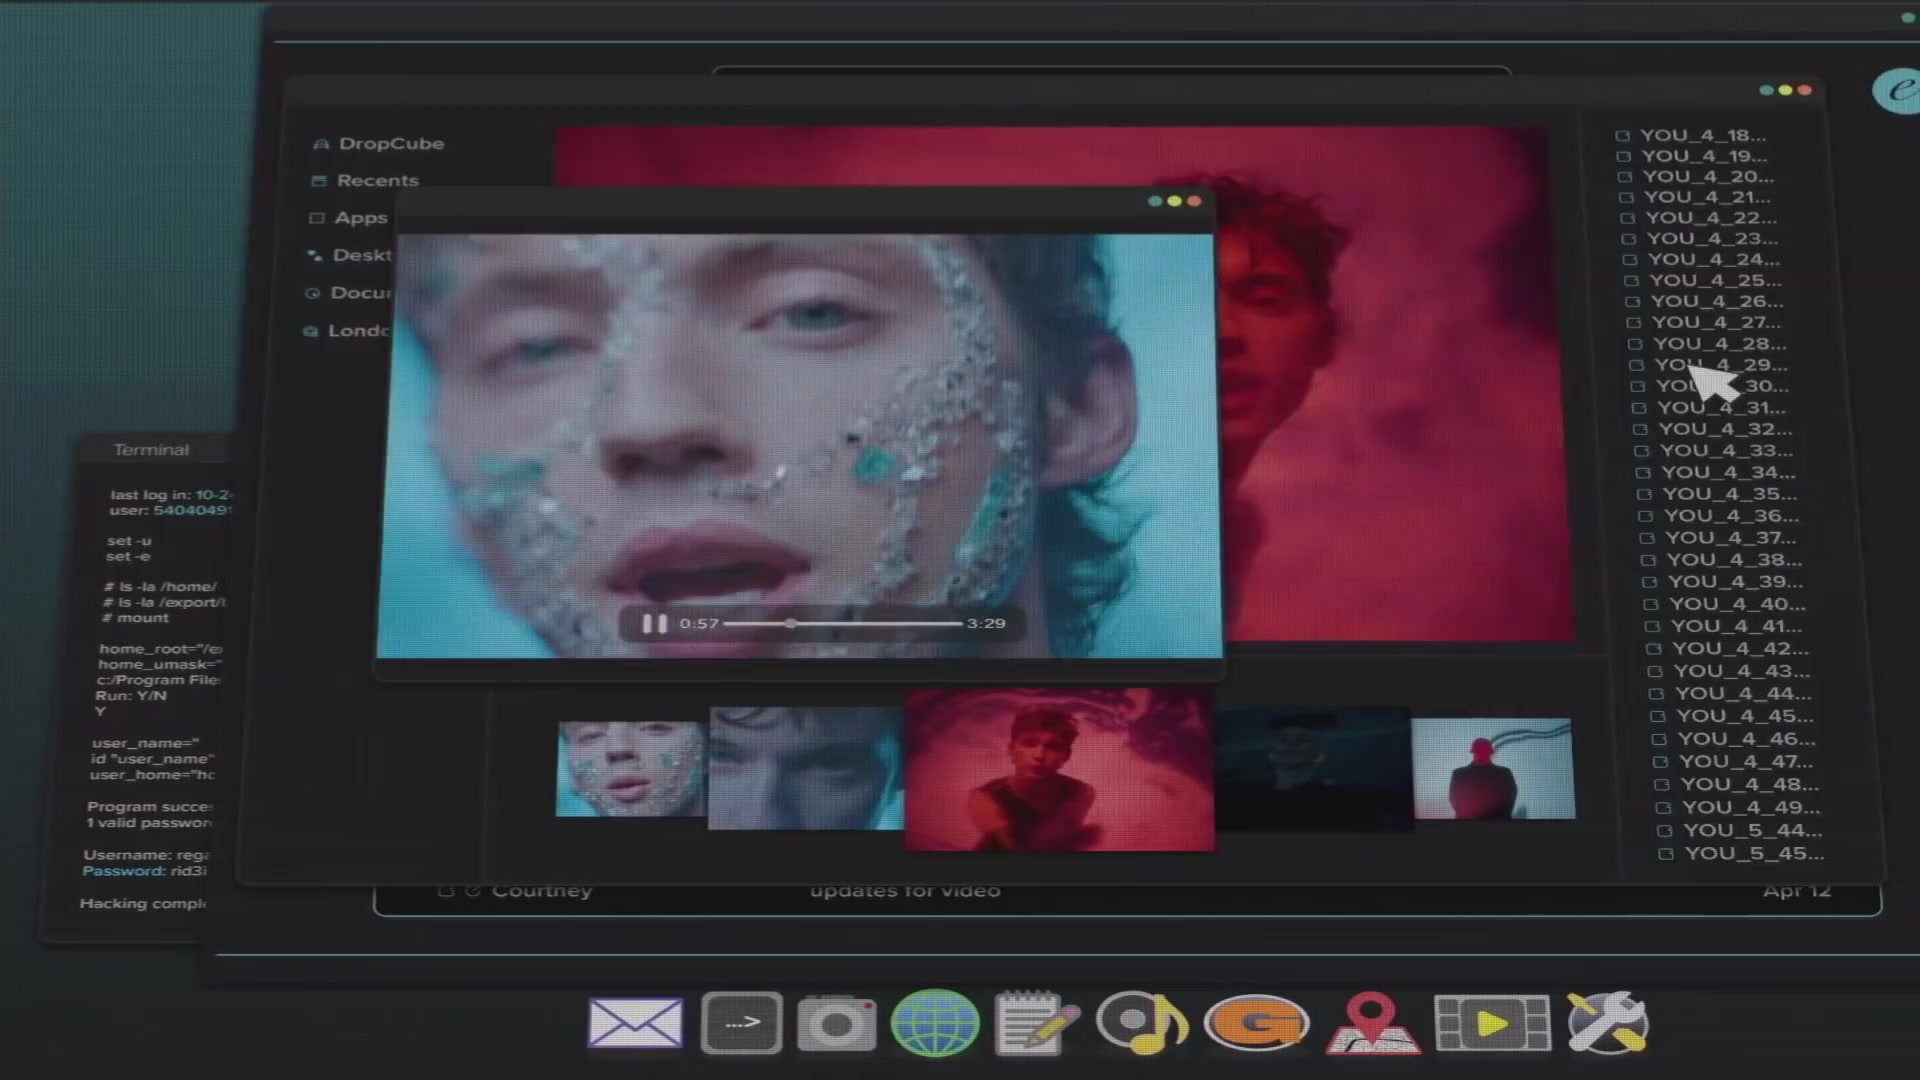Open file YOU_4_42
Image resolution: width=1920 pixels, height=1080 pixels.
pyautogui.click(x=1741, y=648)
